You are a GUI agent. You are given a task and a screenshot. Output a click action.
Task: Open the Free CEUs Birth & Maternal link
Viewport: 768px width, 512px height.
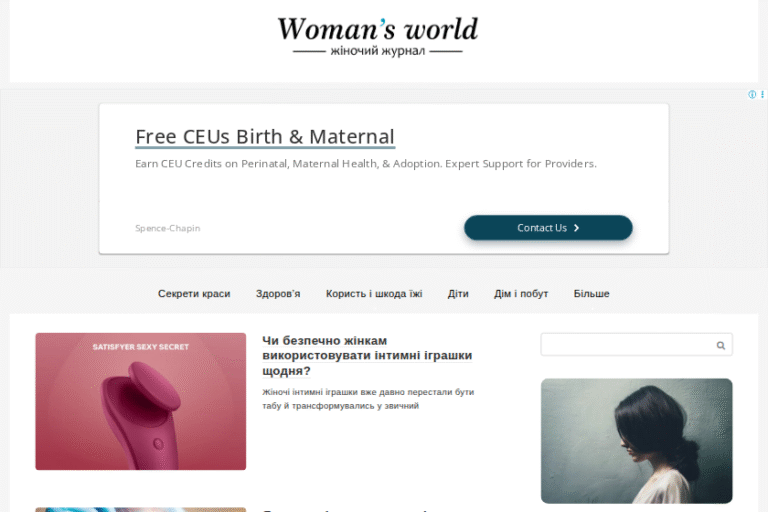coord(265,137)
